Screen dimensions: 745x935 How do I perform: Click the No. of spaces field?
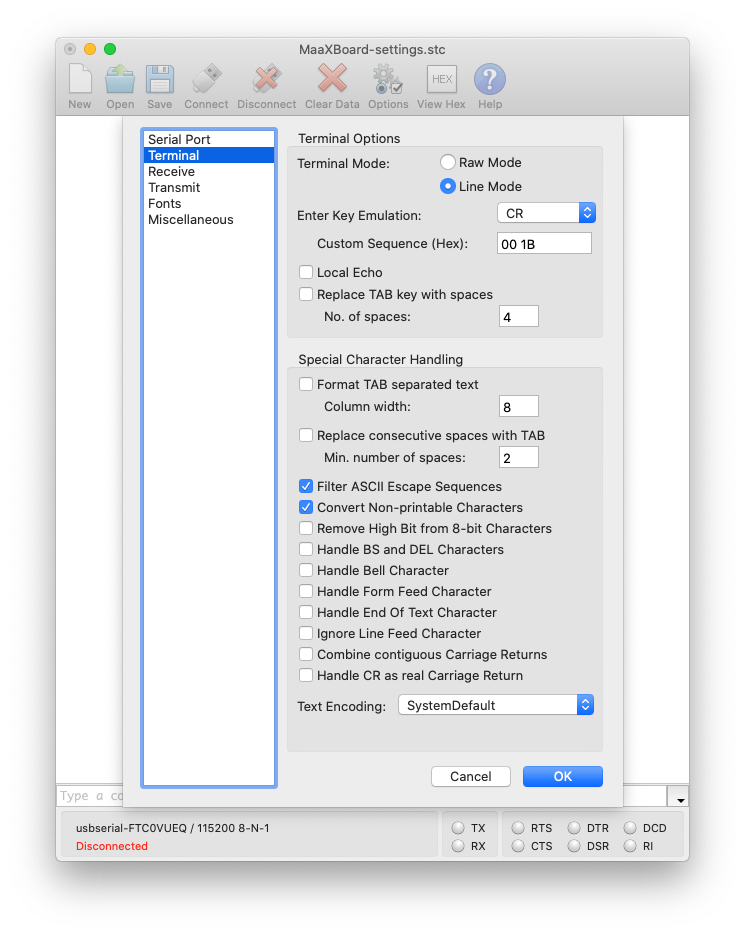tap(518, 317)
